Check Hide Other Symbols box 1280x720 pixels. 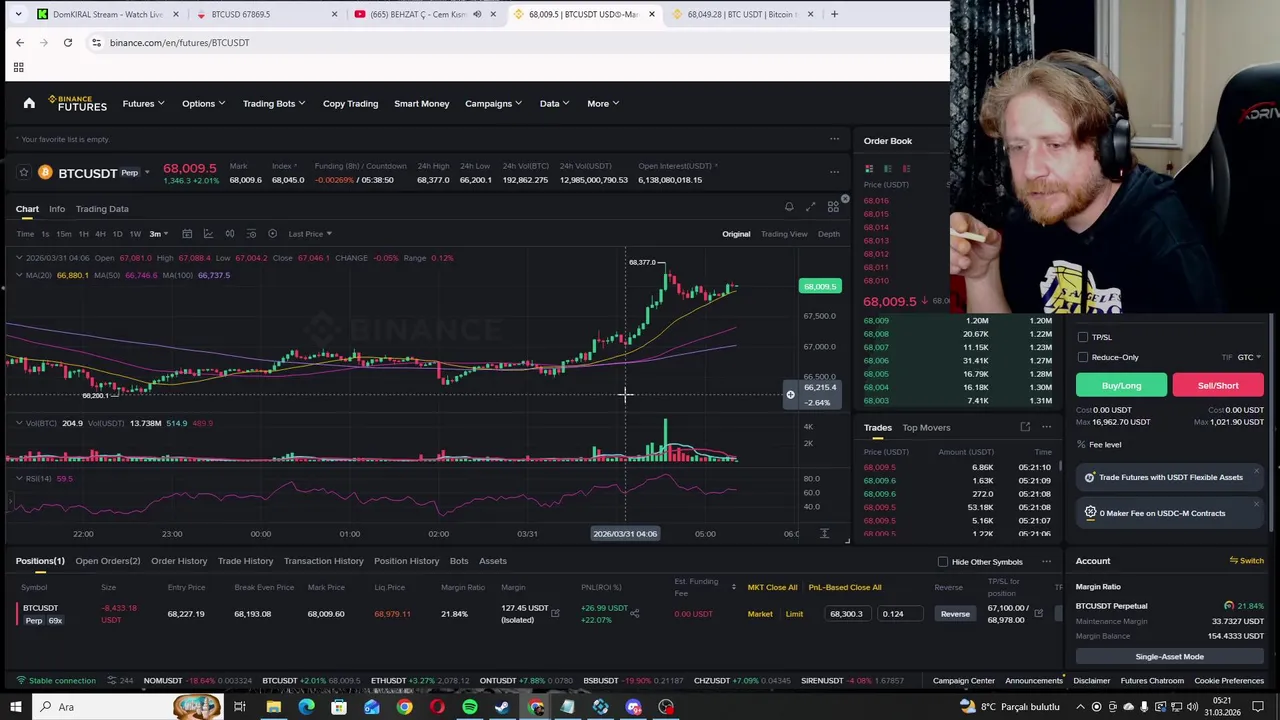pos(943,562)
